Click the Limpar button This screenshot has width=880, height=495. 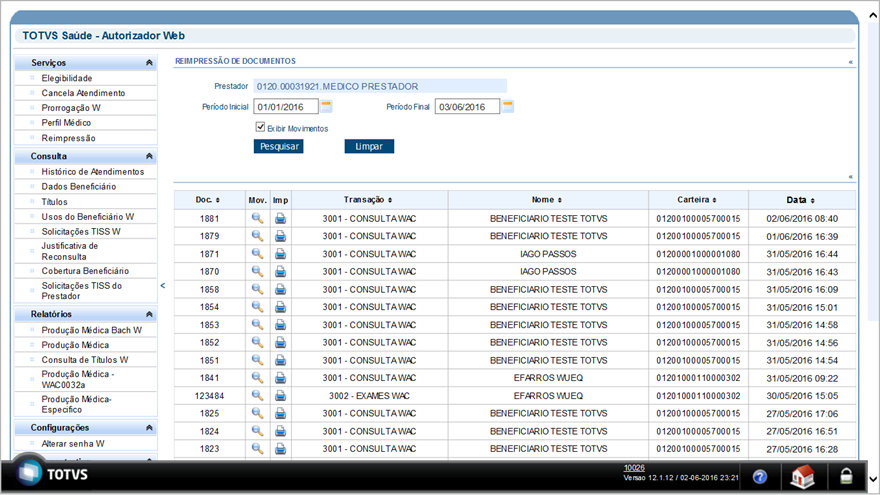(x=369, y=146)
